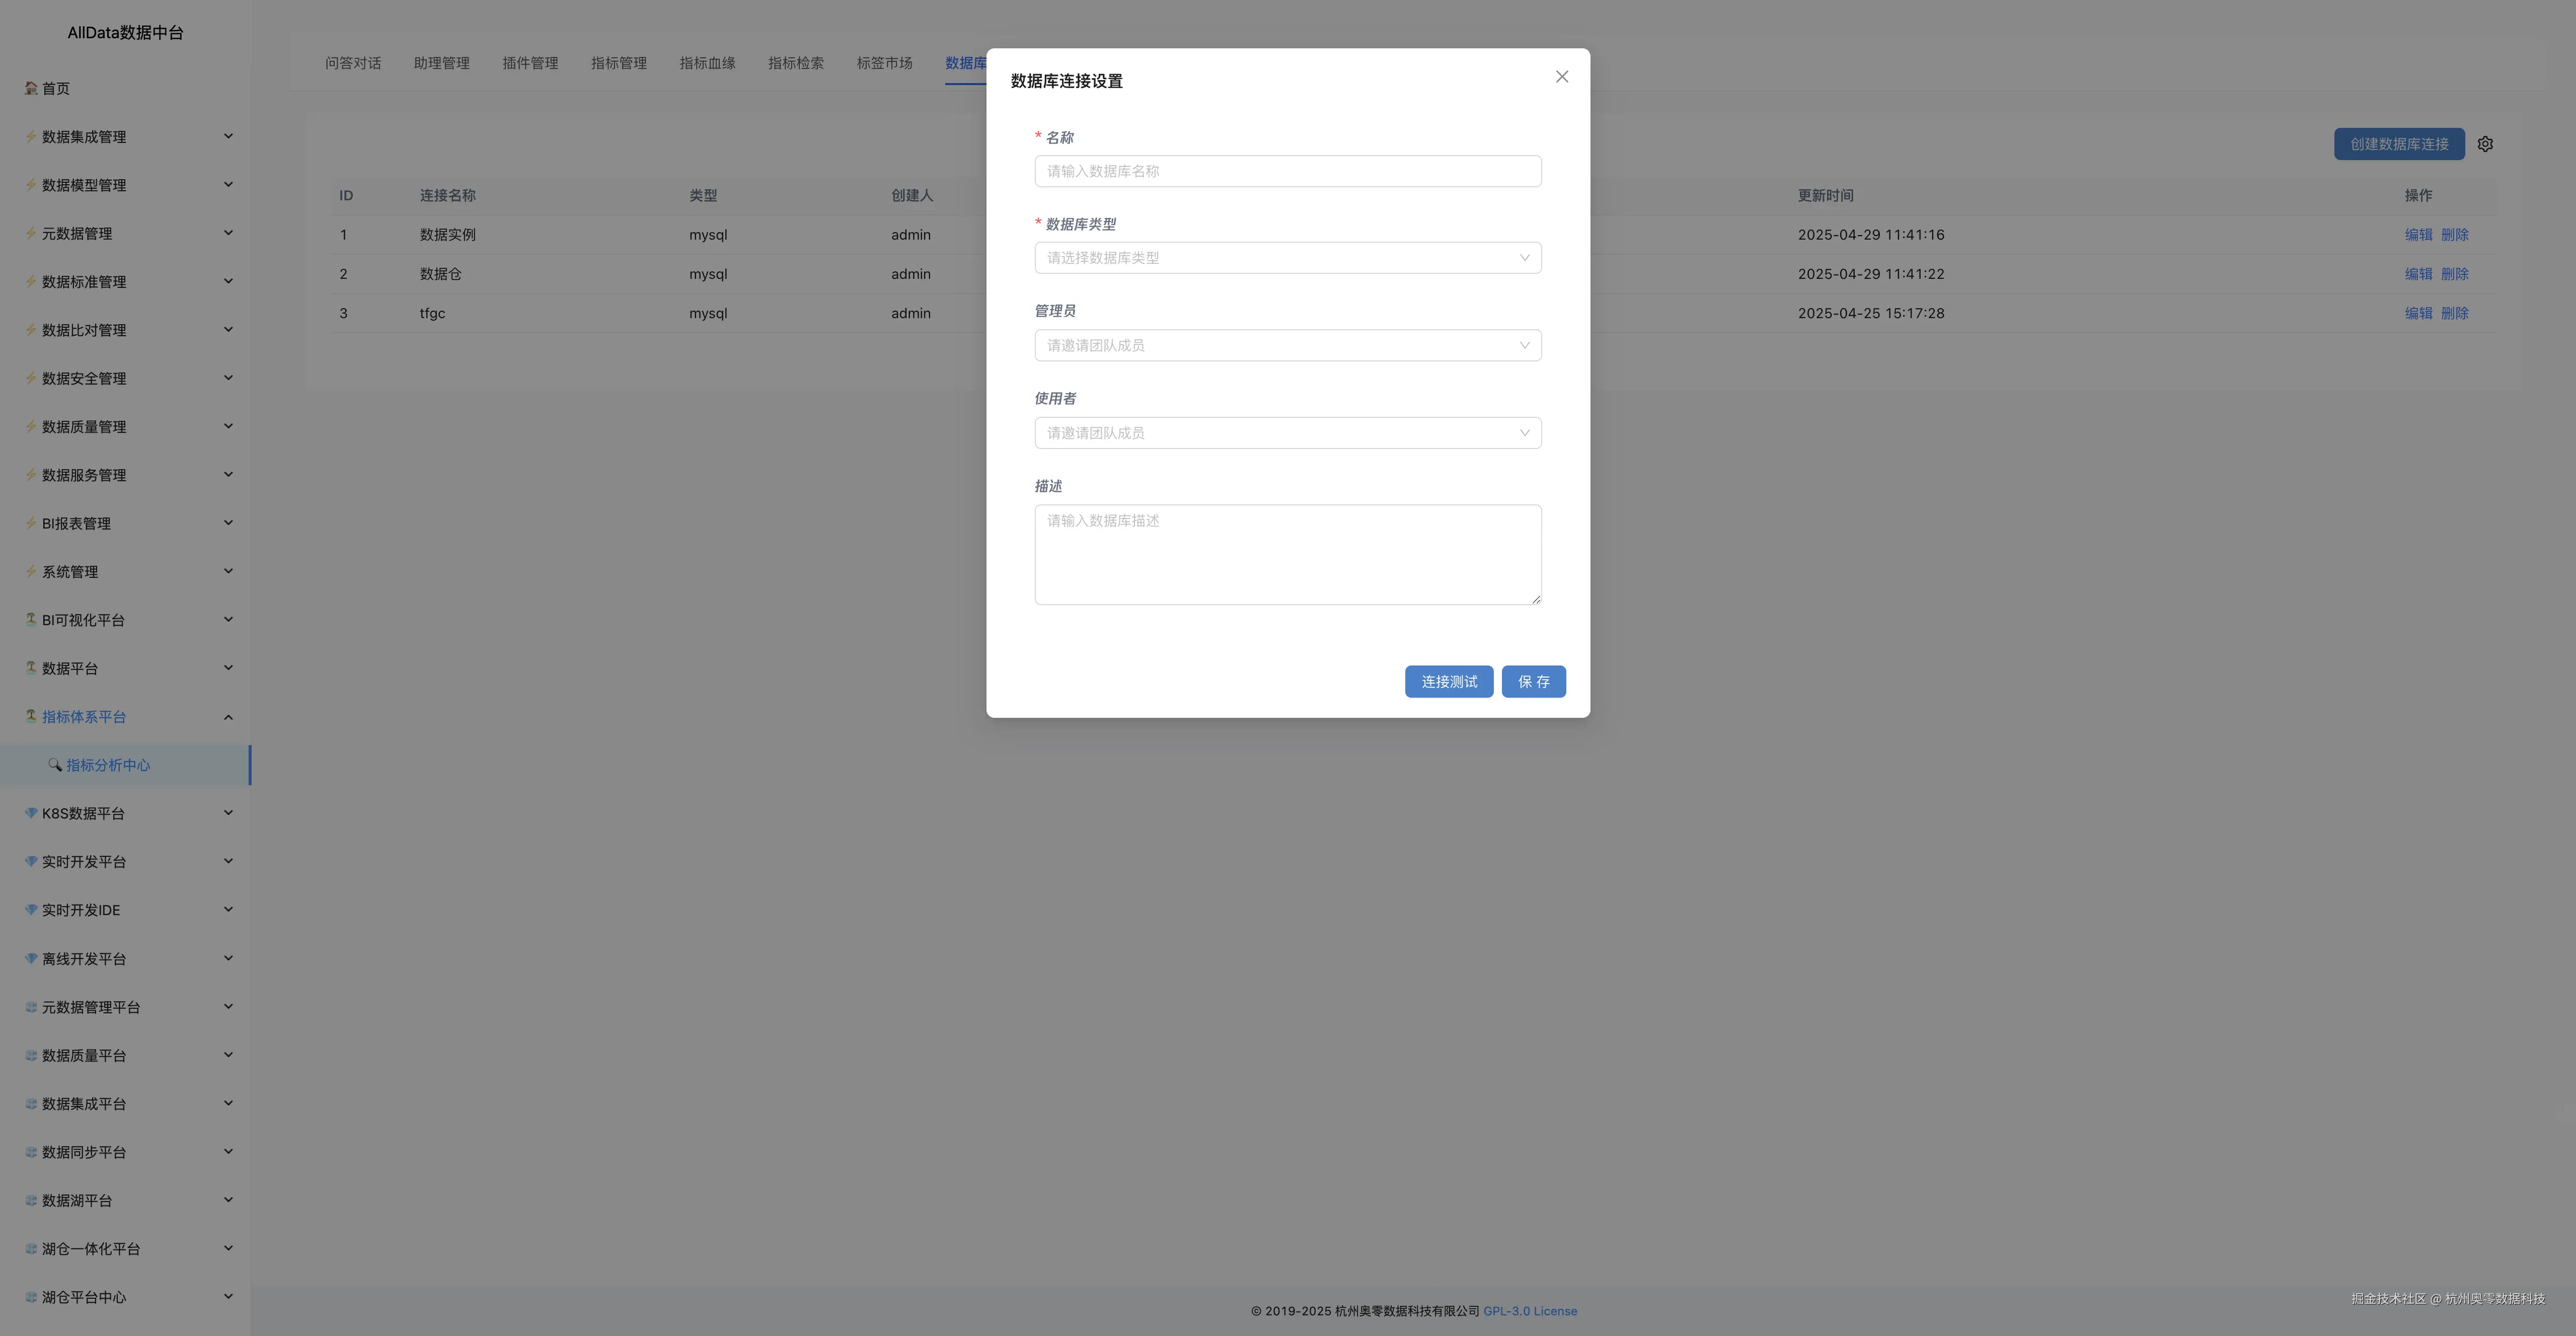Click the lightning icon beside 数据集成管理
The image size is (2576, 1336).
coord(31,136)
